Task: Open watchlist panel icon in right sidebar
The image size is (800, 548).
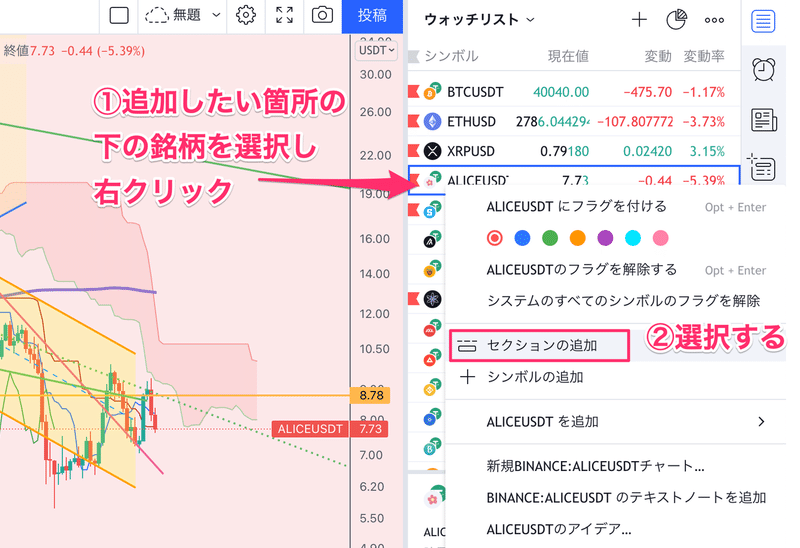Action: (x=763, y=21)
